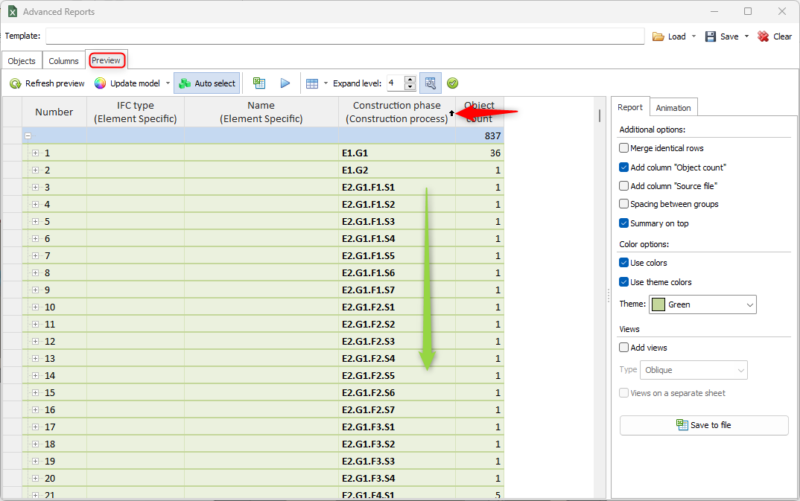
Task: Click the Save button label
Action: point(729,37)
